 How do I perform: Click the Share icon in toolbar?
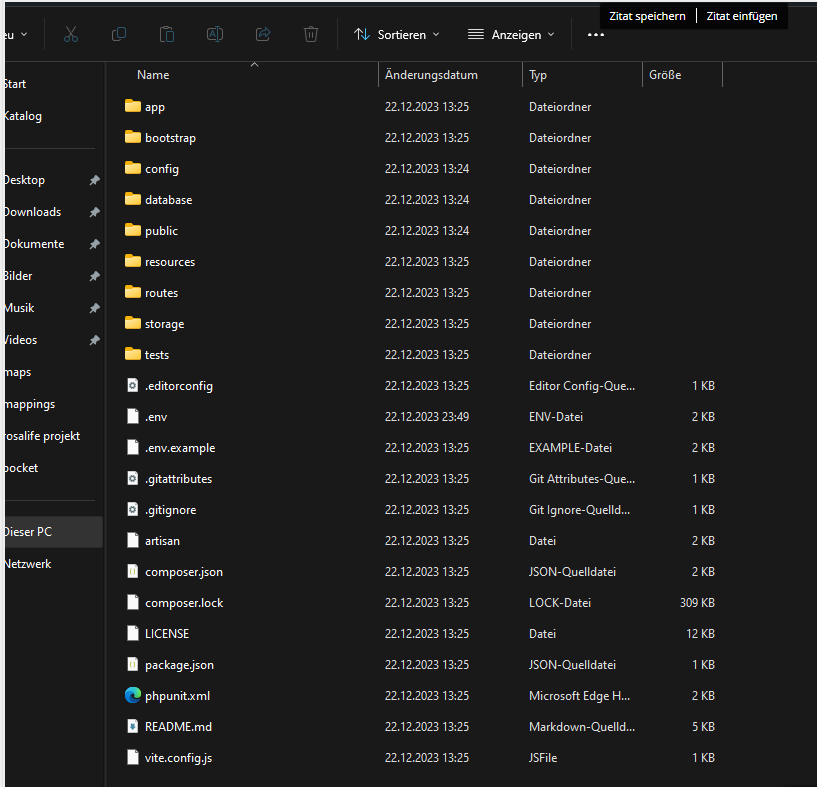(x=263, y=34)
